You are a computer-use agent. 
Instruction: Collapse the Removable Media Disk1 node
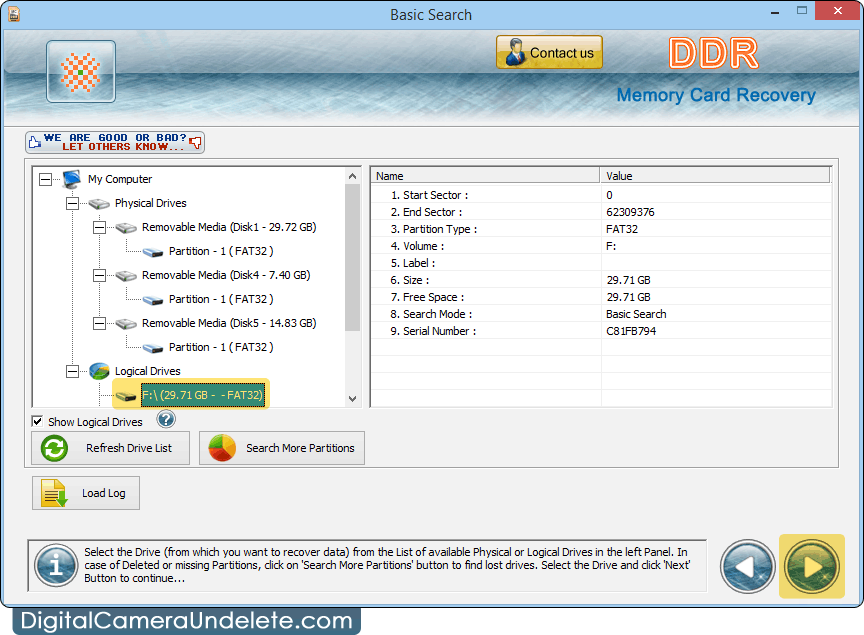click(99, 227)
